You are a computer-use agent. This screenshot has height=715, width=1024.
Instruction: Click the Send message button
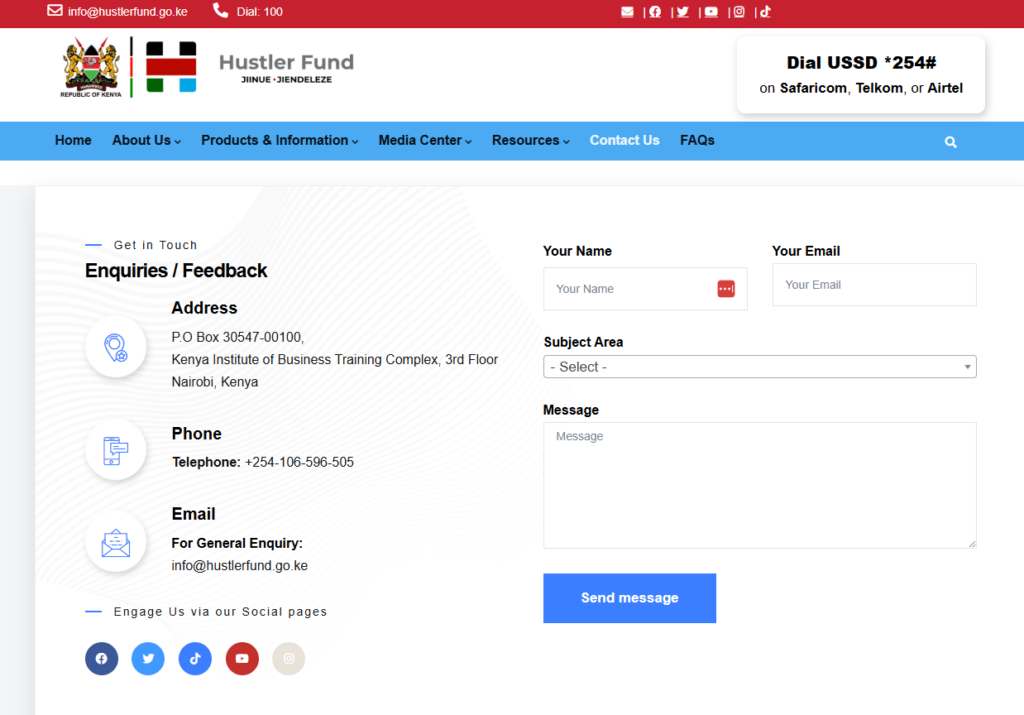[630, 598]
